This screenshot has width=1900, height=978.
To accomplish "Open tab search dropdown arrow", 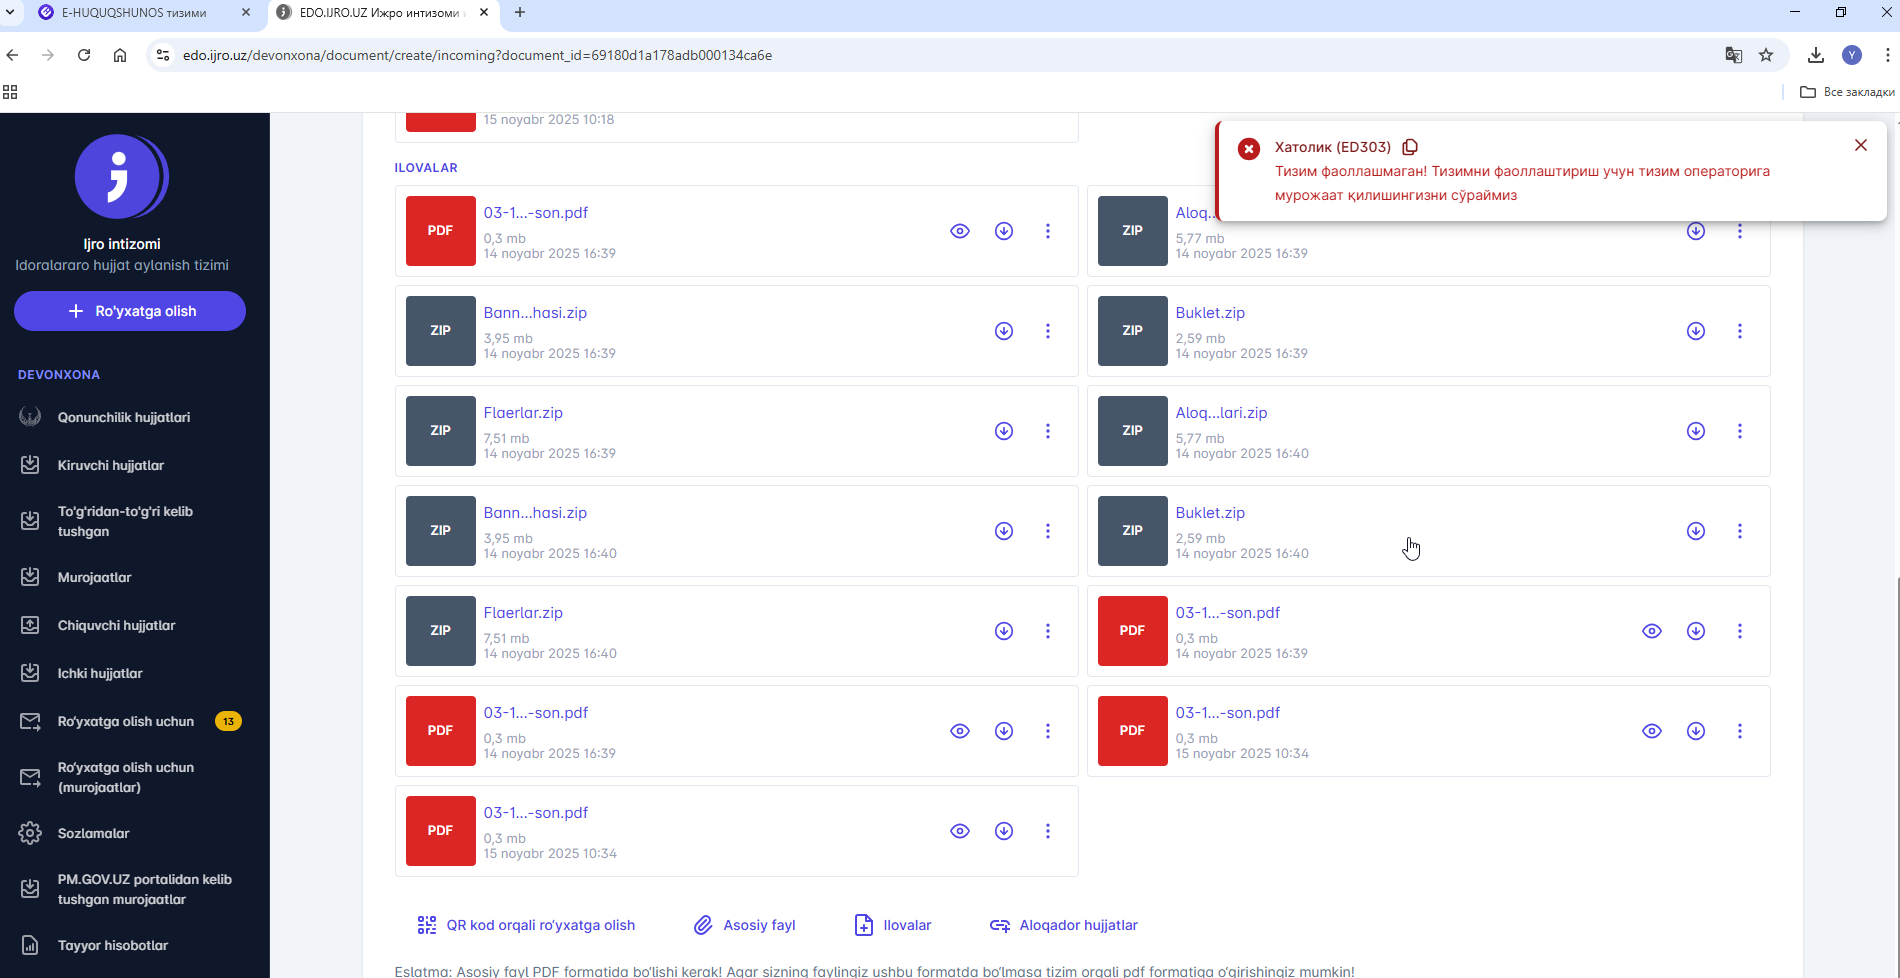I will [x=12, y=13].
